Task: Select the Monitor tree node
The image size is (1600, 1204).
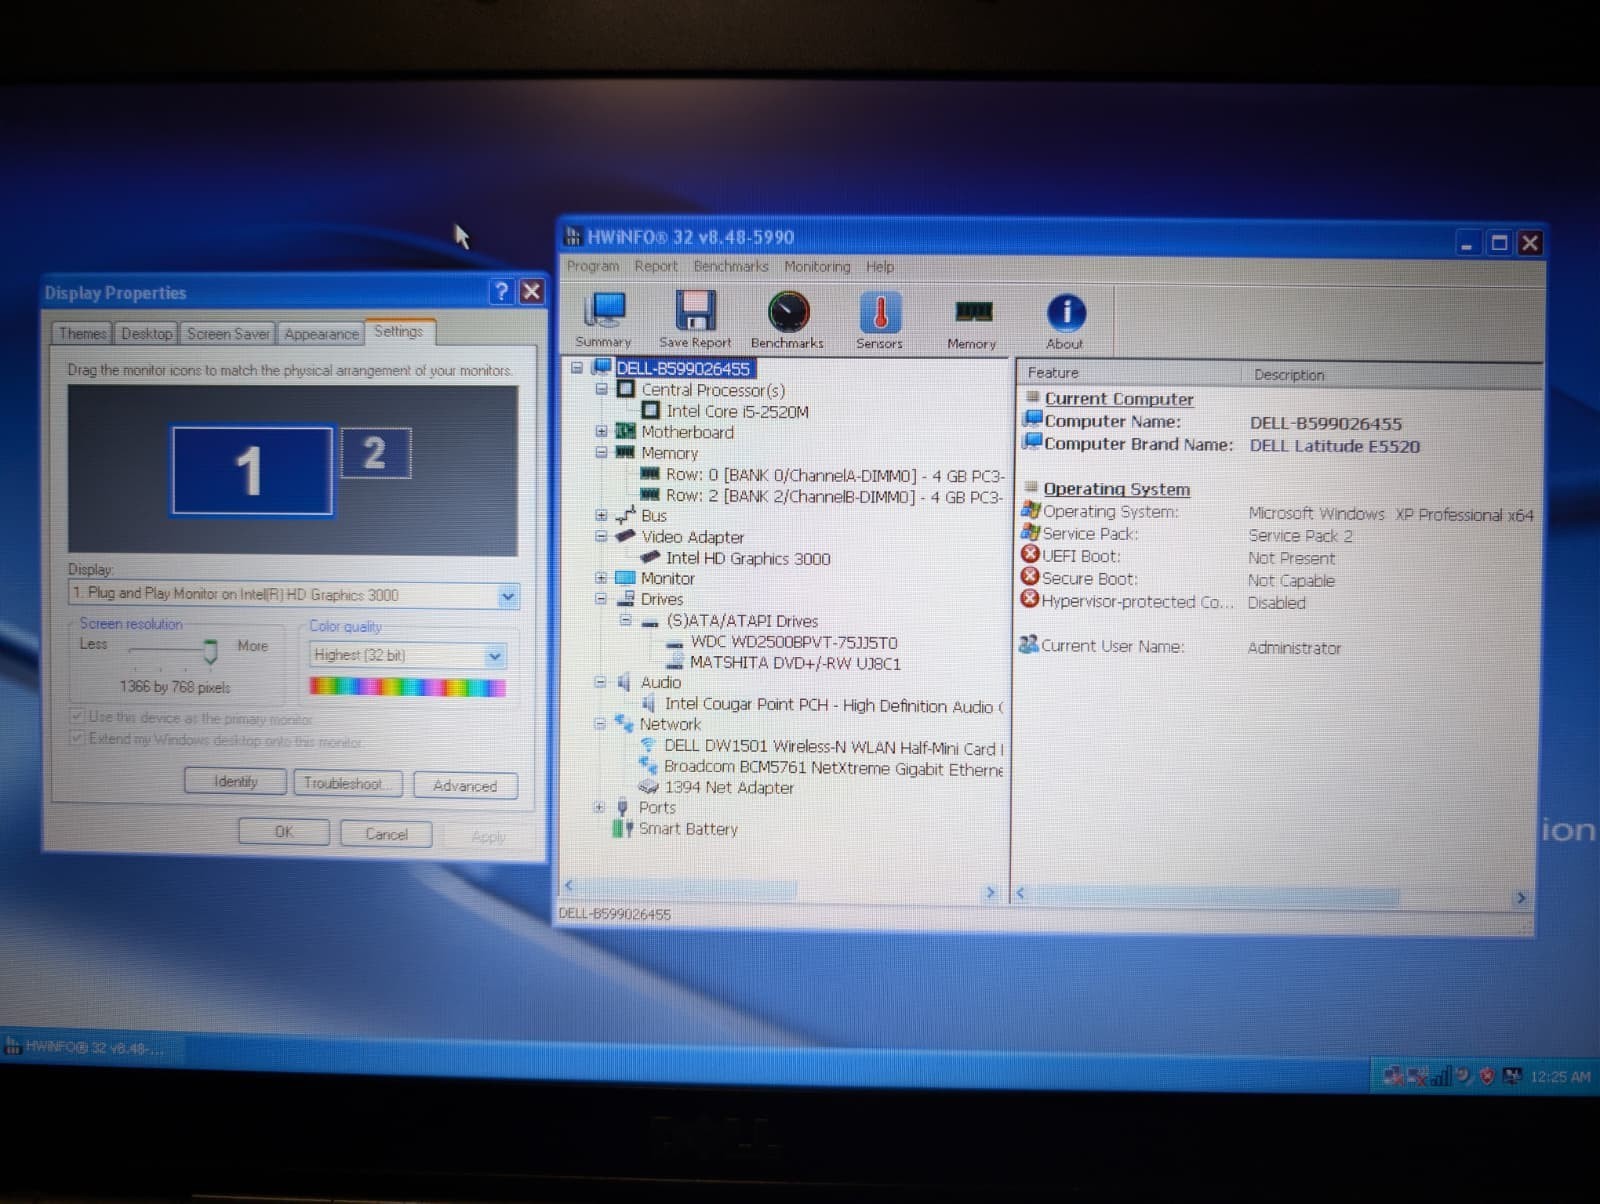Action: click(667, 578)
